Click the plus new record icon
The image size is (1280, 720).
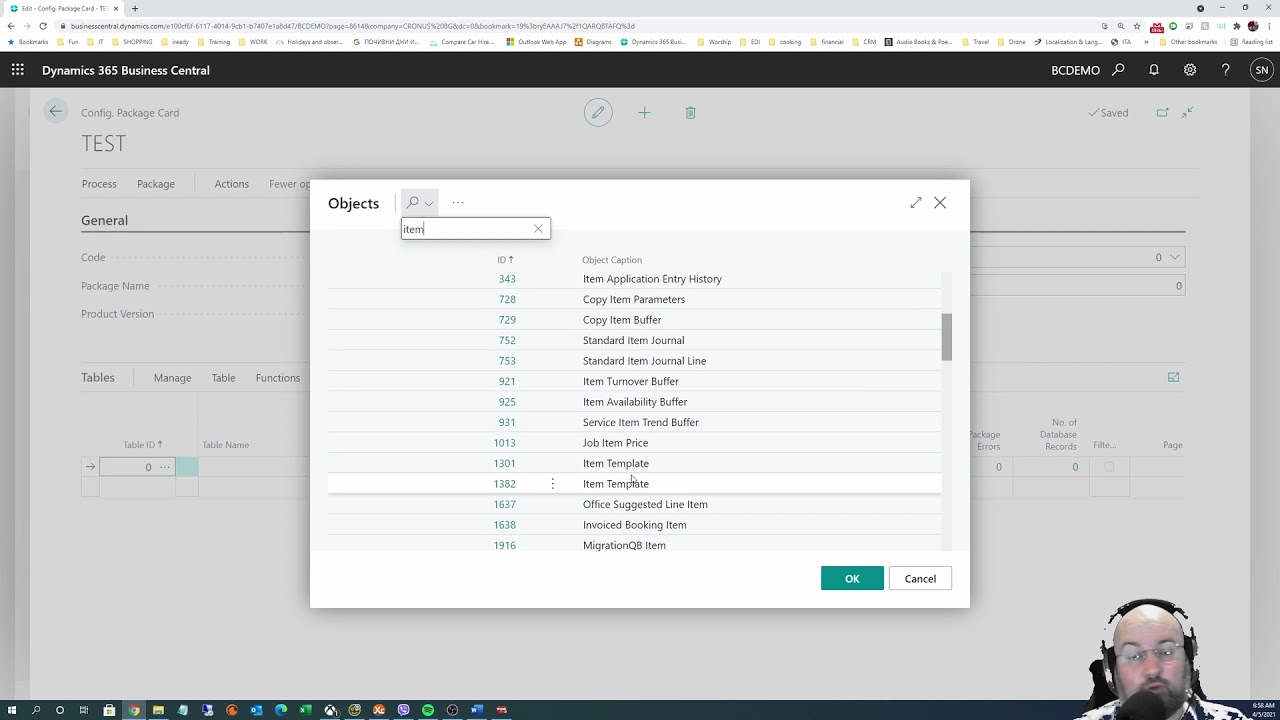(x=644, y=113)
